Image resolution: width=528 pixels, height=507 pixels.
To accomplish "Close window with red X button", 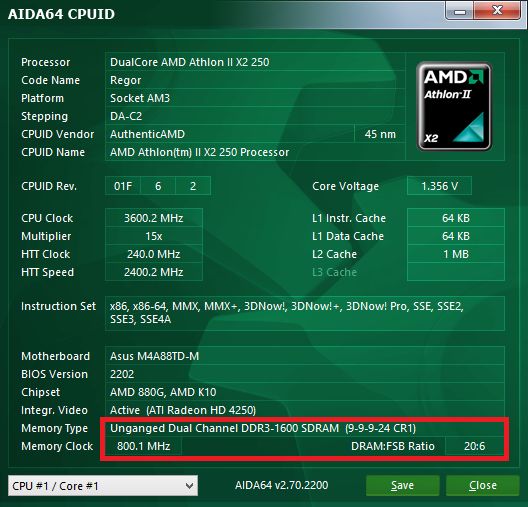I will (x=497, y=11).
